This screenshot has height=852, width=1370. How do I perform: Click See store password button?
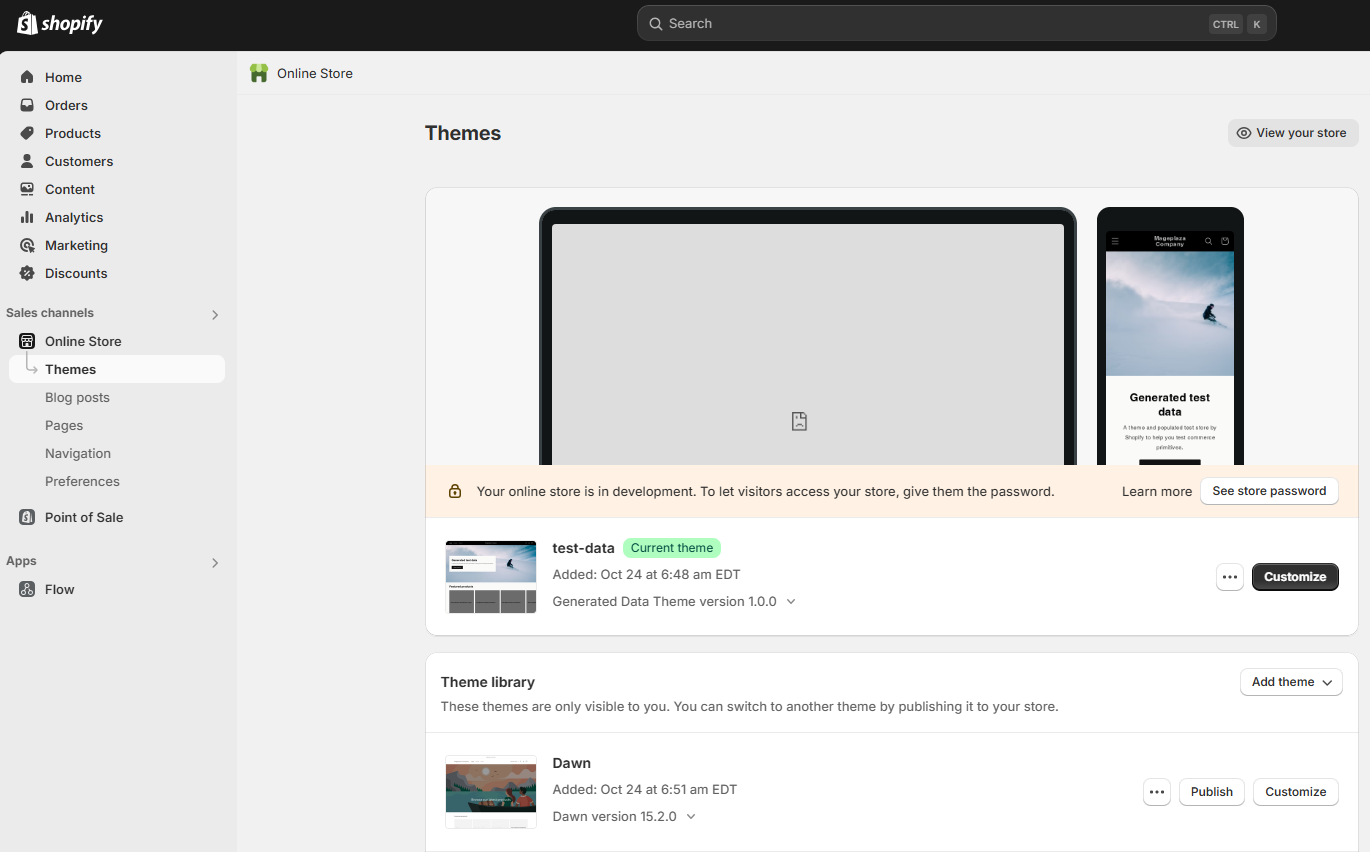pyautogui.click(x=1269, y=491)
